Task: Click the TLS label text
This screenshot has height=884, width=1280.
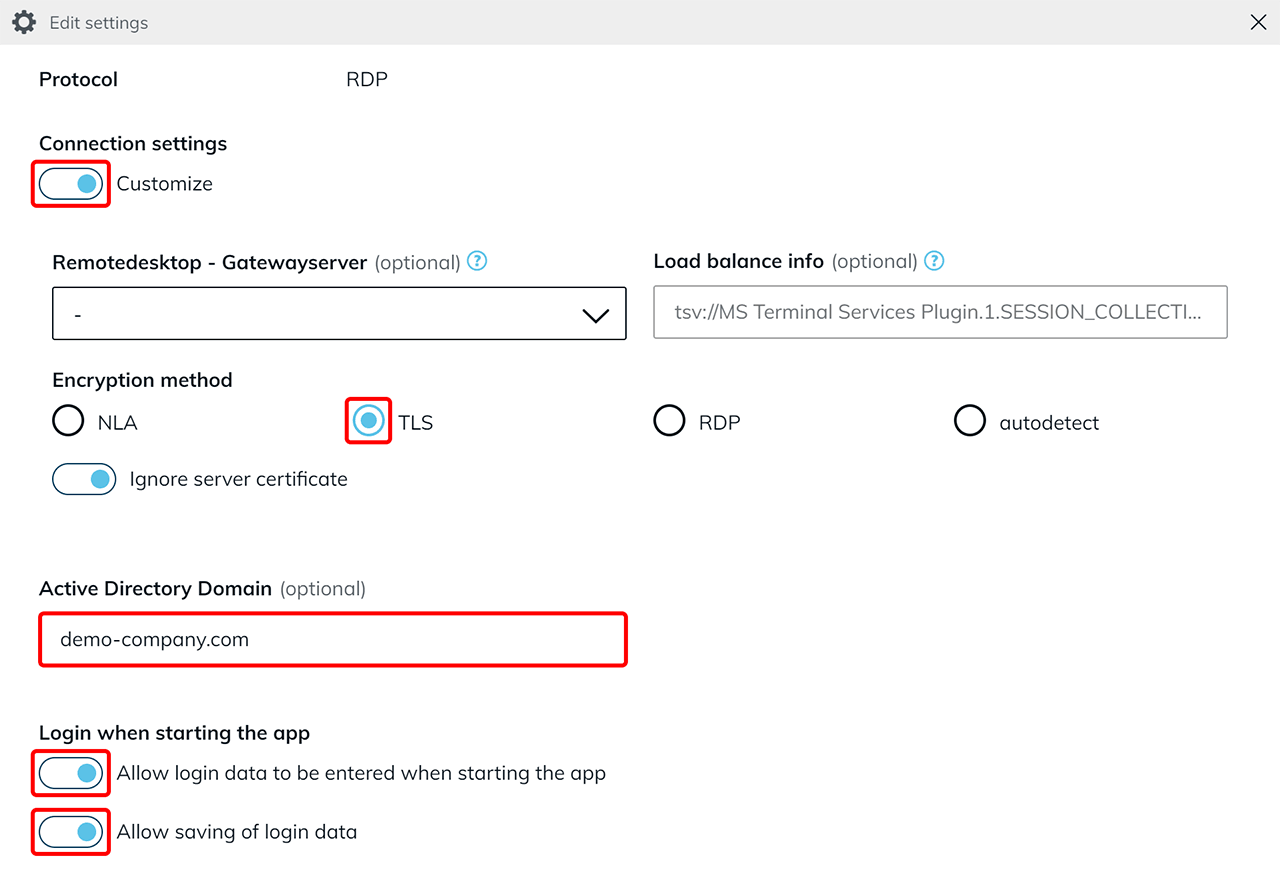Action: [415, 423]
